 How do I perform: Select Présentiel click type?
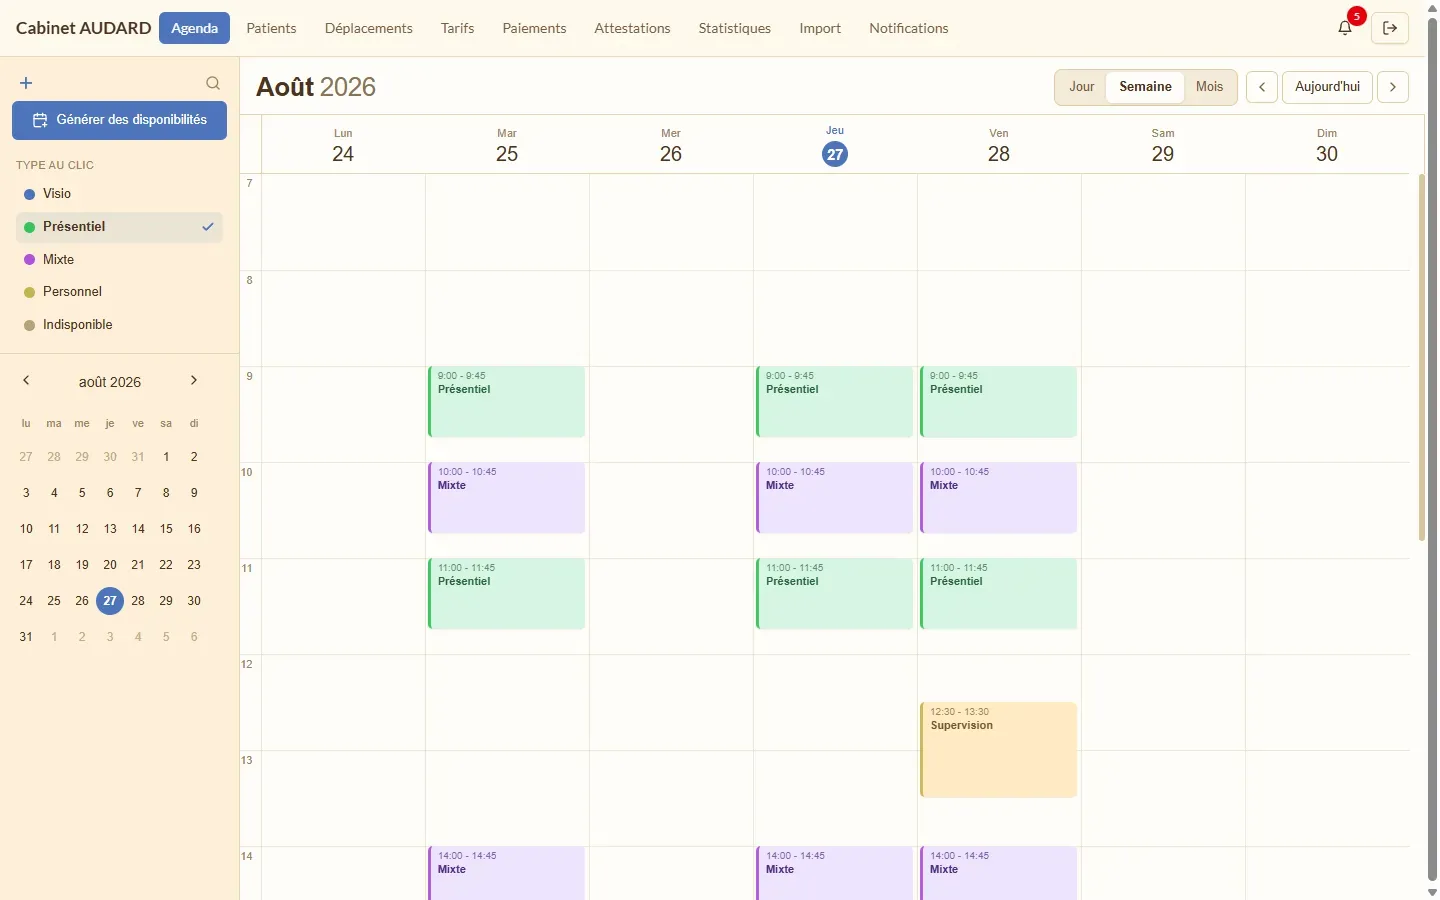119,227
